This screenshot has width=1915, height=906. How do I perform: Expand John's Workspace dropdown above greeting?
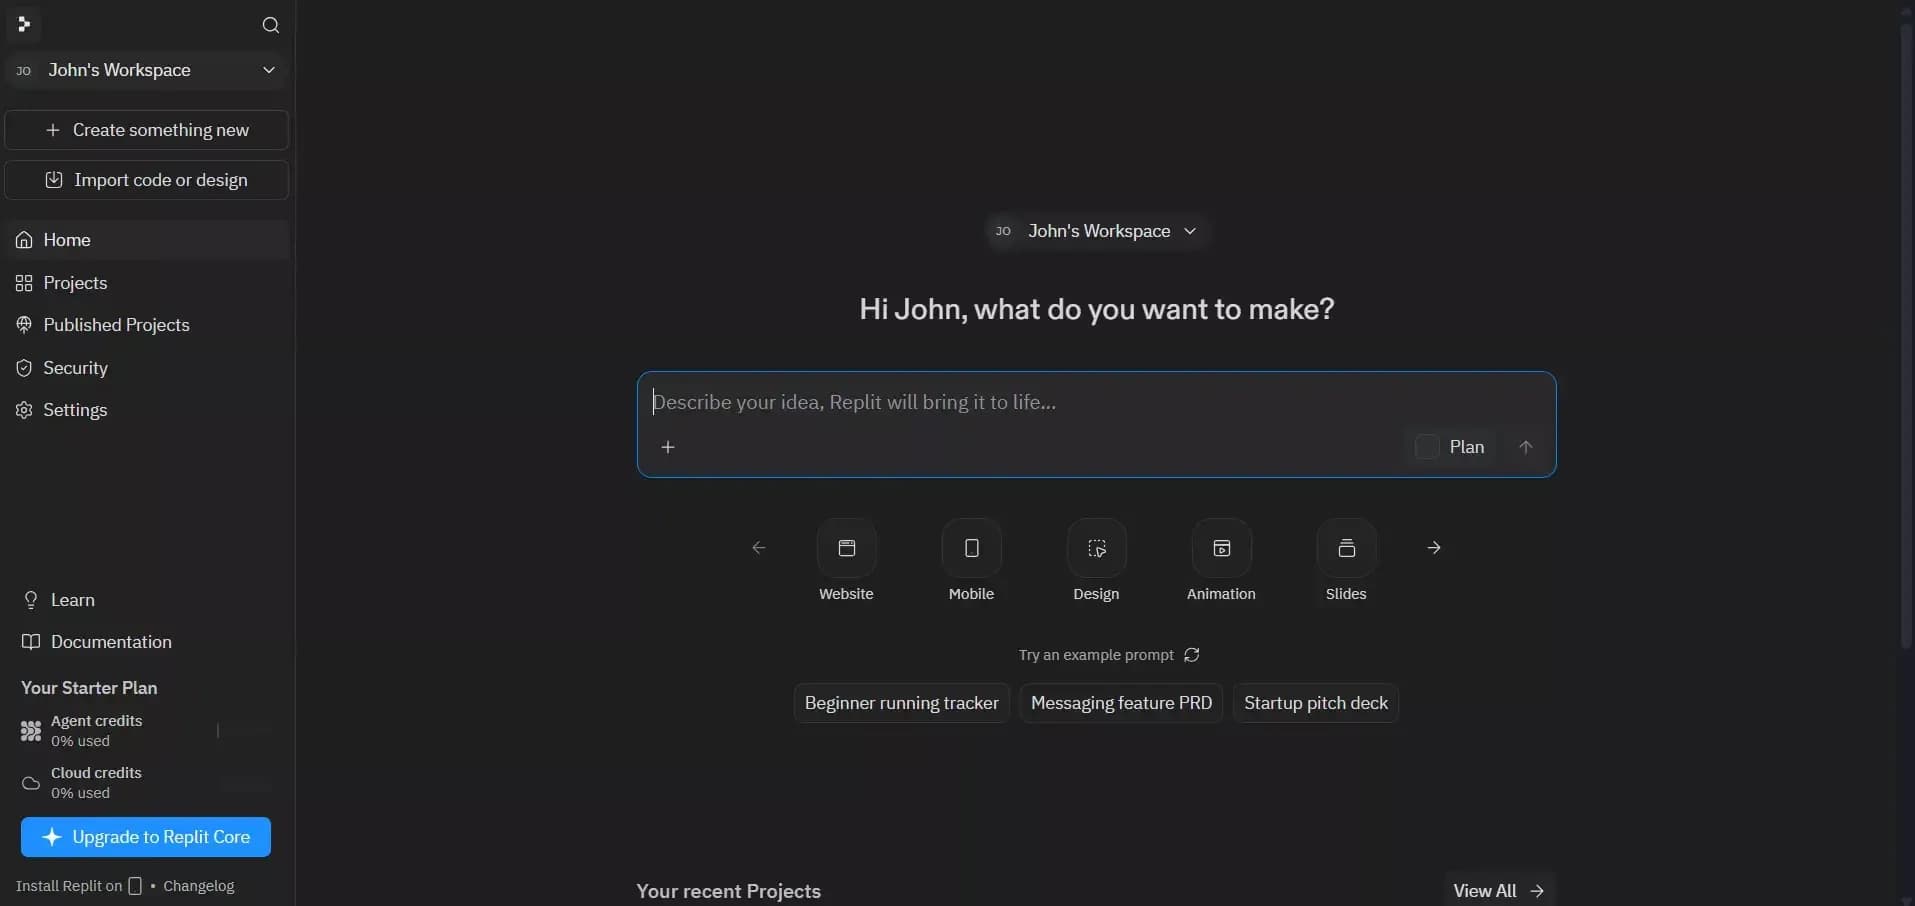coord(1097,231)
